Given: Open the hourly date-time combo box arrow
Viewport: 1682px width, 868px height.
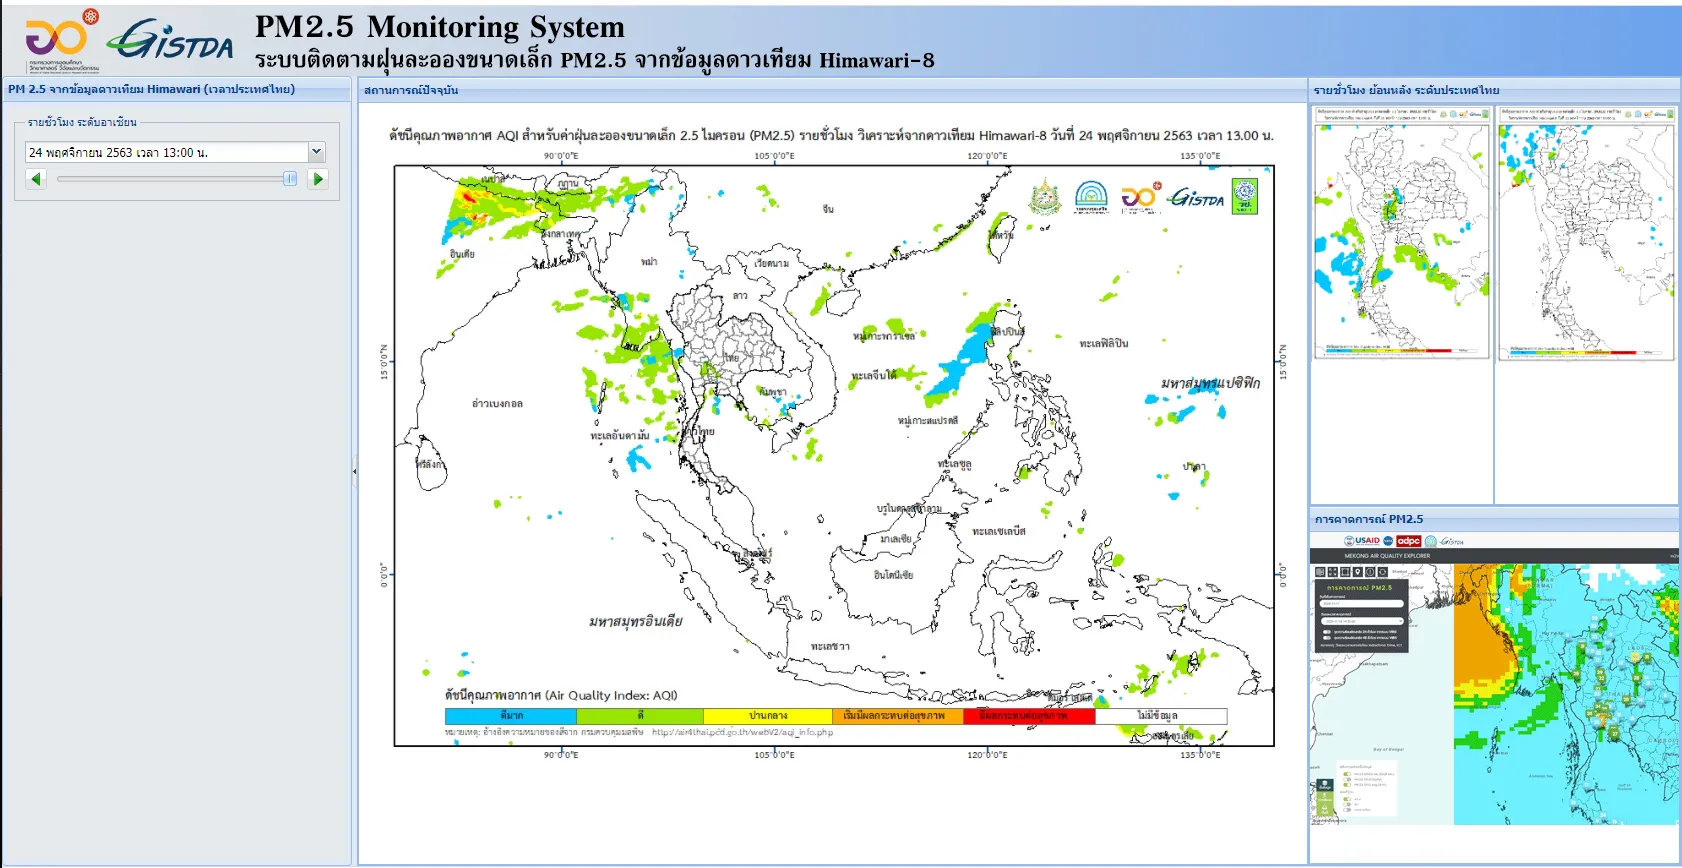Looking at the screenshot, I should [316, 152].
